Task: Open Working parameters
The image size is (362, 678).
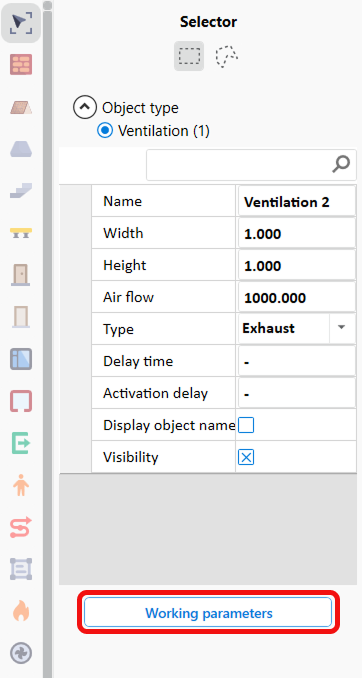Action: [208, 613]
